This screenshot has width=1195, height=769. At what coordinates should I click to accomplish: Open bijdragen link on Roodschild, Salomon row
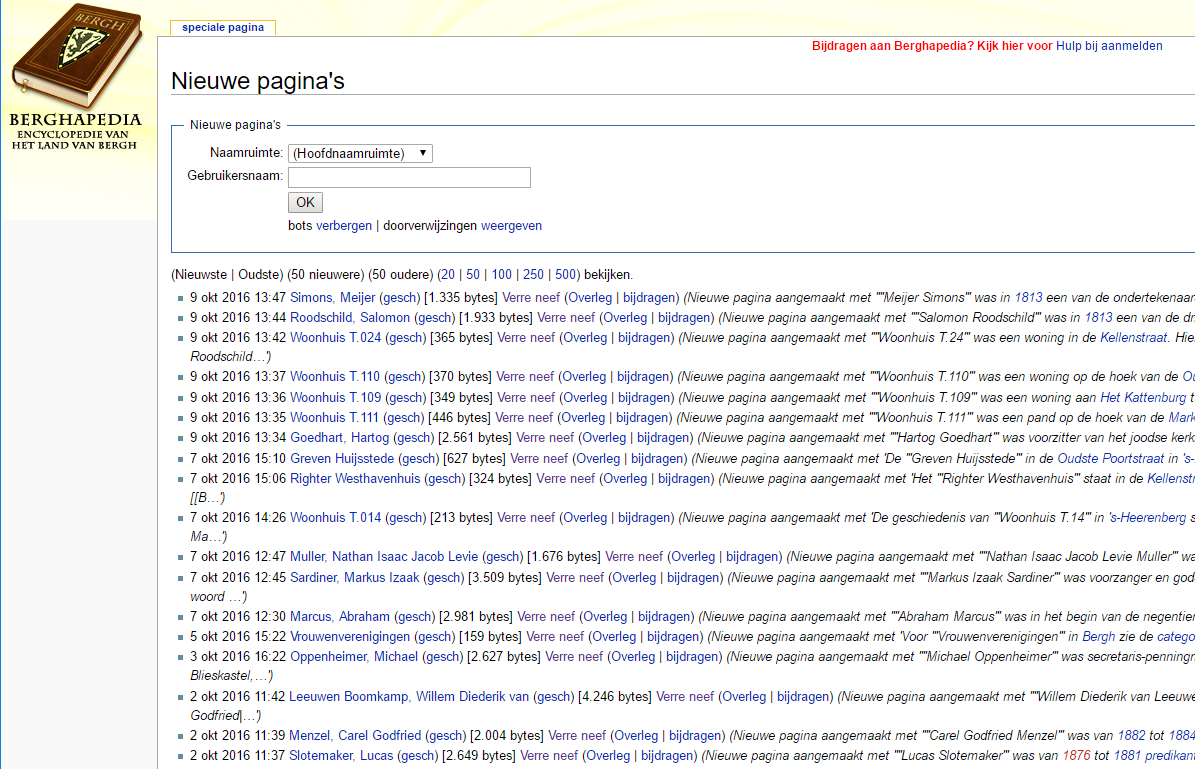click(684, 317)
